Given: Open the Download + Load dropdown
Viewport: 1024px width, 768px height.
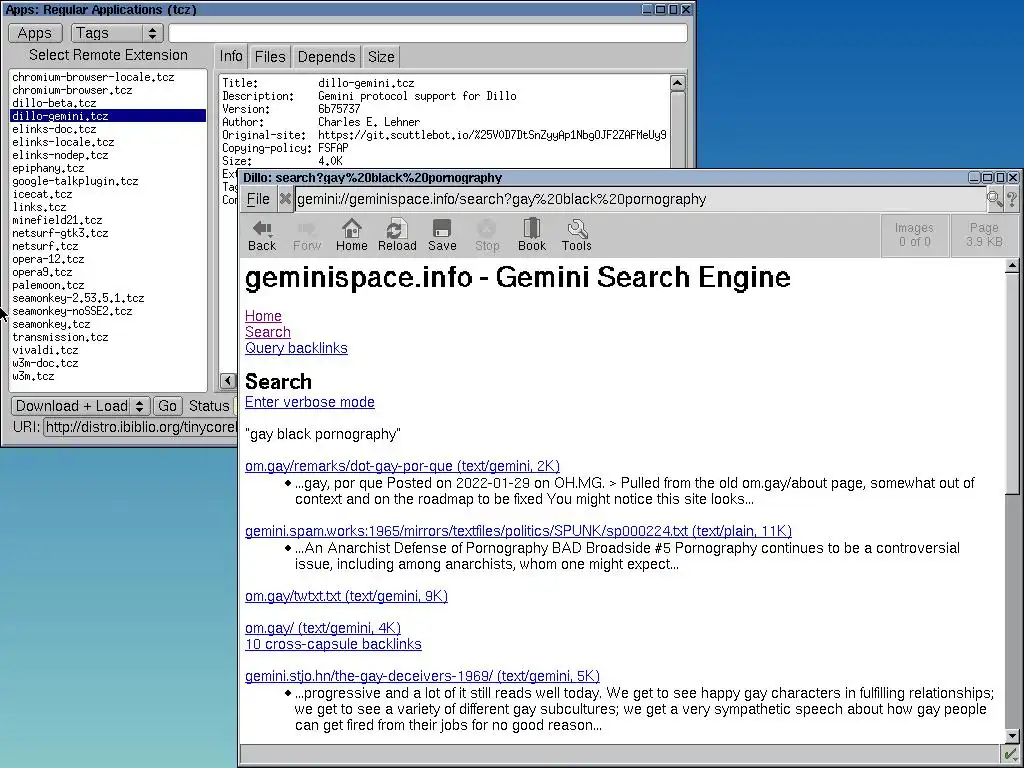Looking at the screenshot, I should point(80,406).
